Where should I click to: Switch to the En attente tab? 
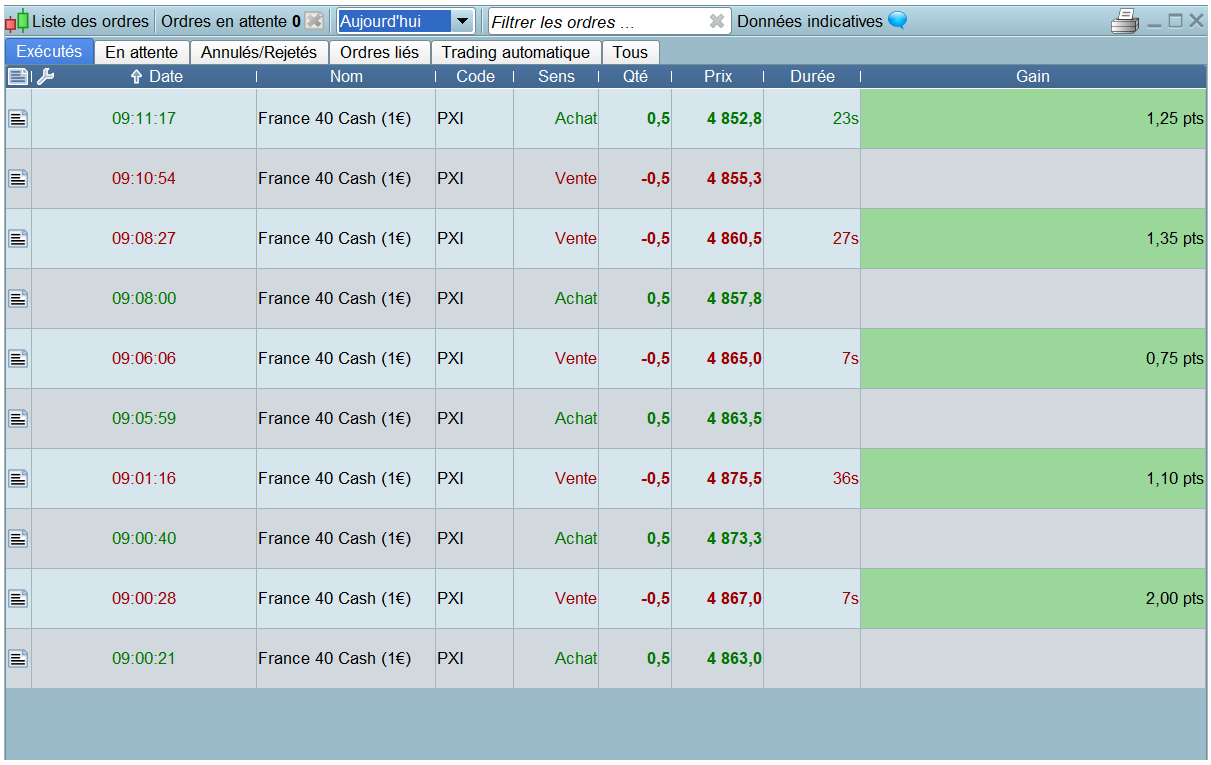141,52
